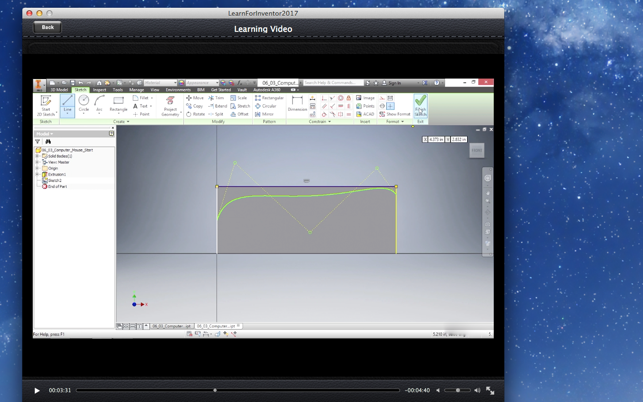Select the Rotate tool in Modify panel
The image size is (643, 402).
tap(195, 114)
